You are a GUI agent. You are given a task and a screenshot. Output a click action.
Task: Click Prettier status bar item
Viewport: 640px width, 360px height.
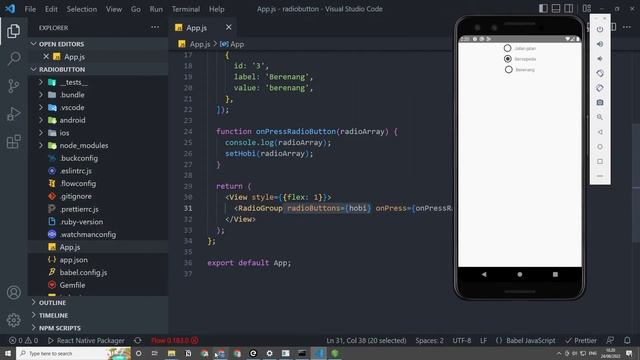click(581, 340)
